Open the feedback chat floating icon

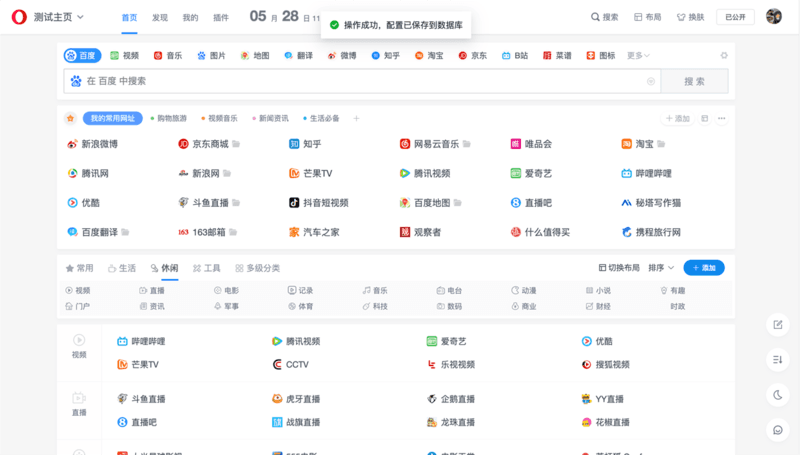tap(778, 431)
